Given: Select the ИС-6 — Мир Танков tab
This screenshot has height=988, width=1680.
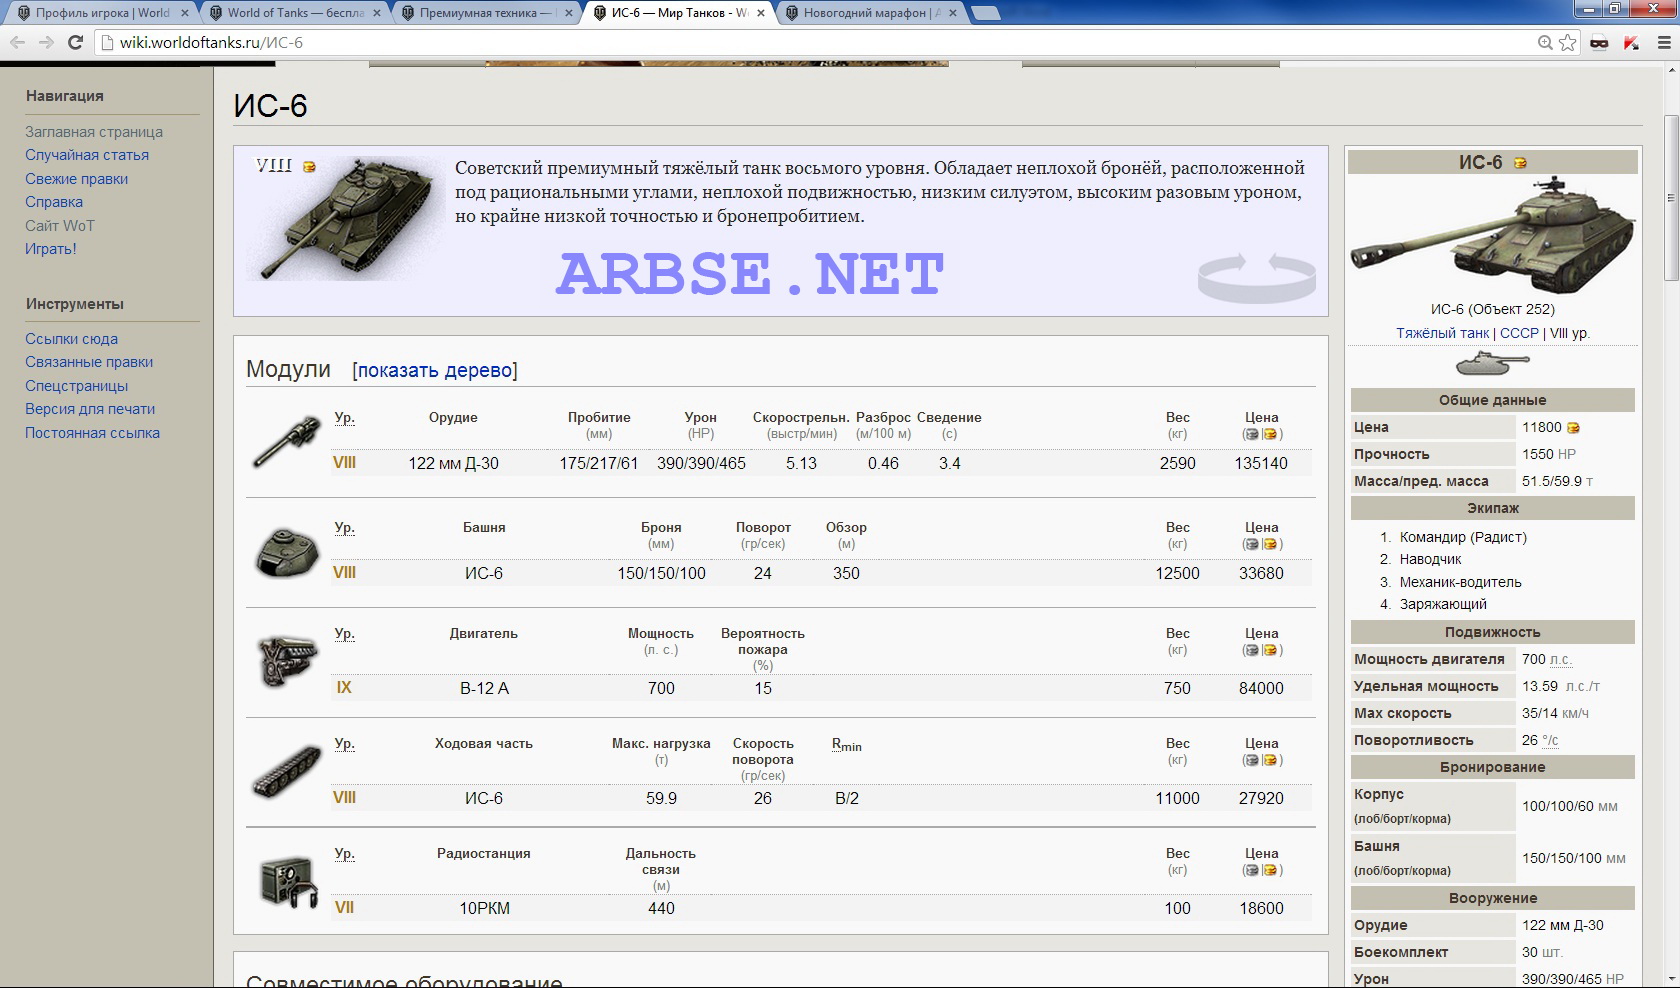Looking at the screenshot, I should pos(678,13).
